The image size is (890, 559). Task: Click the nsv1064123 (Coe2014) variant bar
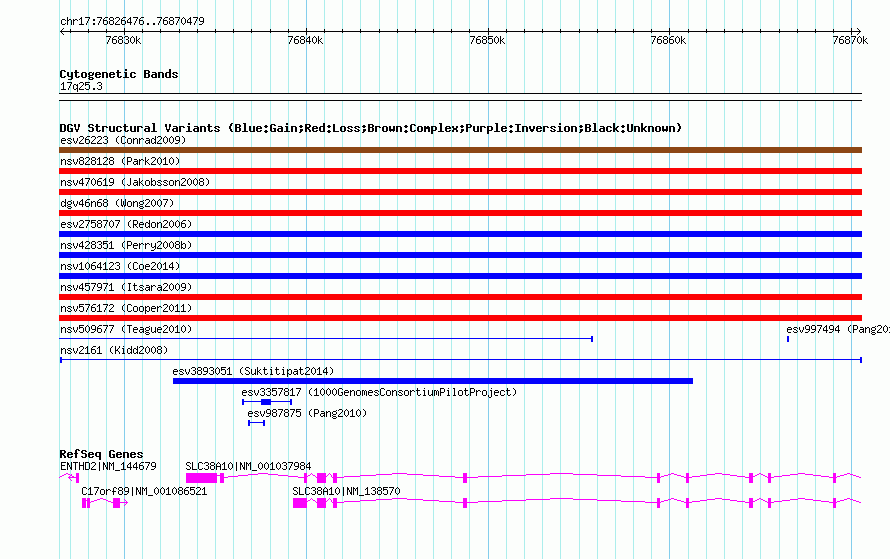click(460, 276)
